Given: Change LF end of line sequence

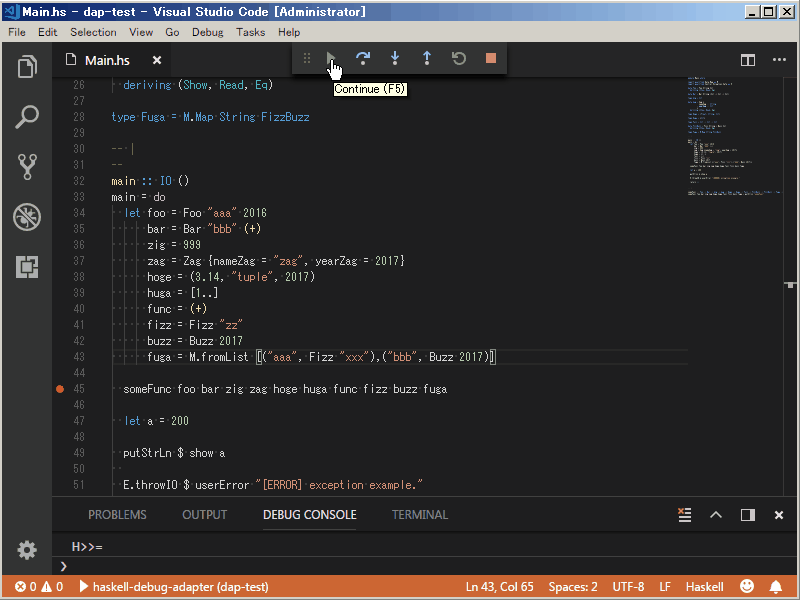Looking at the screenshot, I should [665, 587].
